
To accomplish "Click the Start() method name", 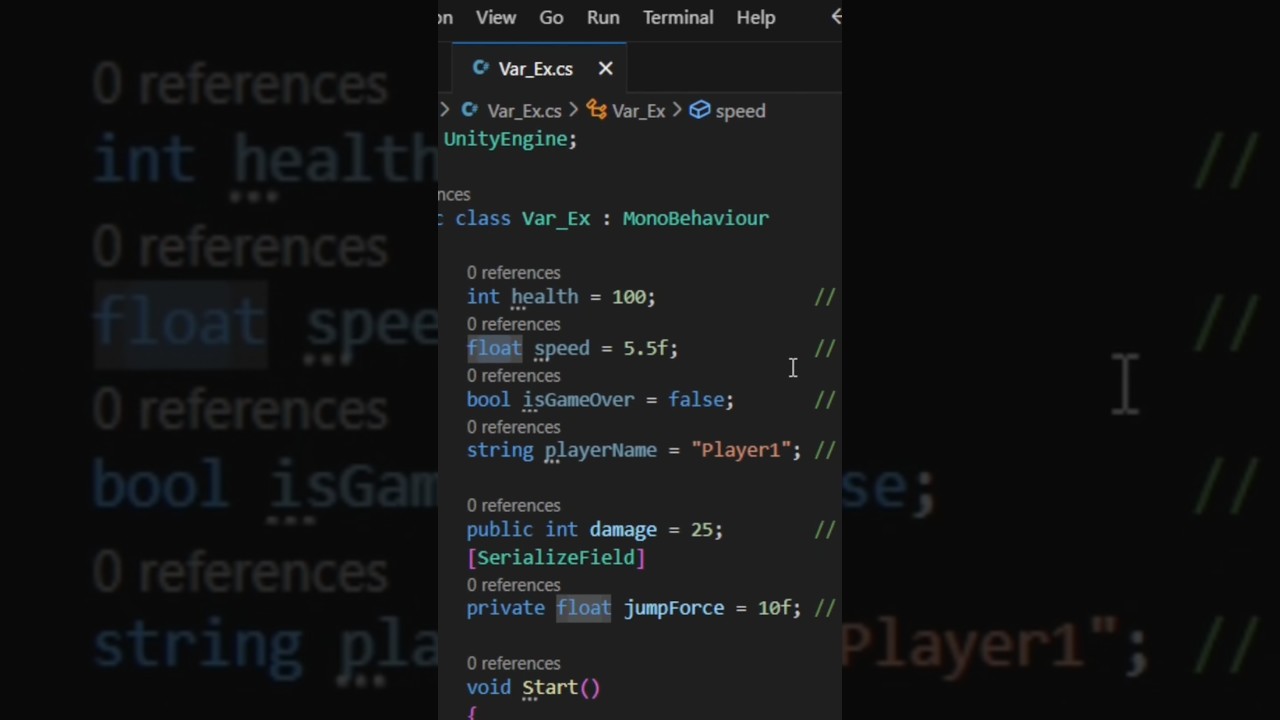I will pyautogui.click(x=550, y=688).
